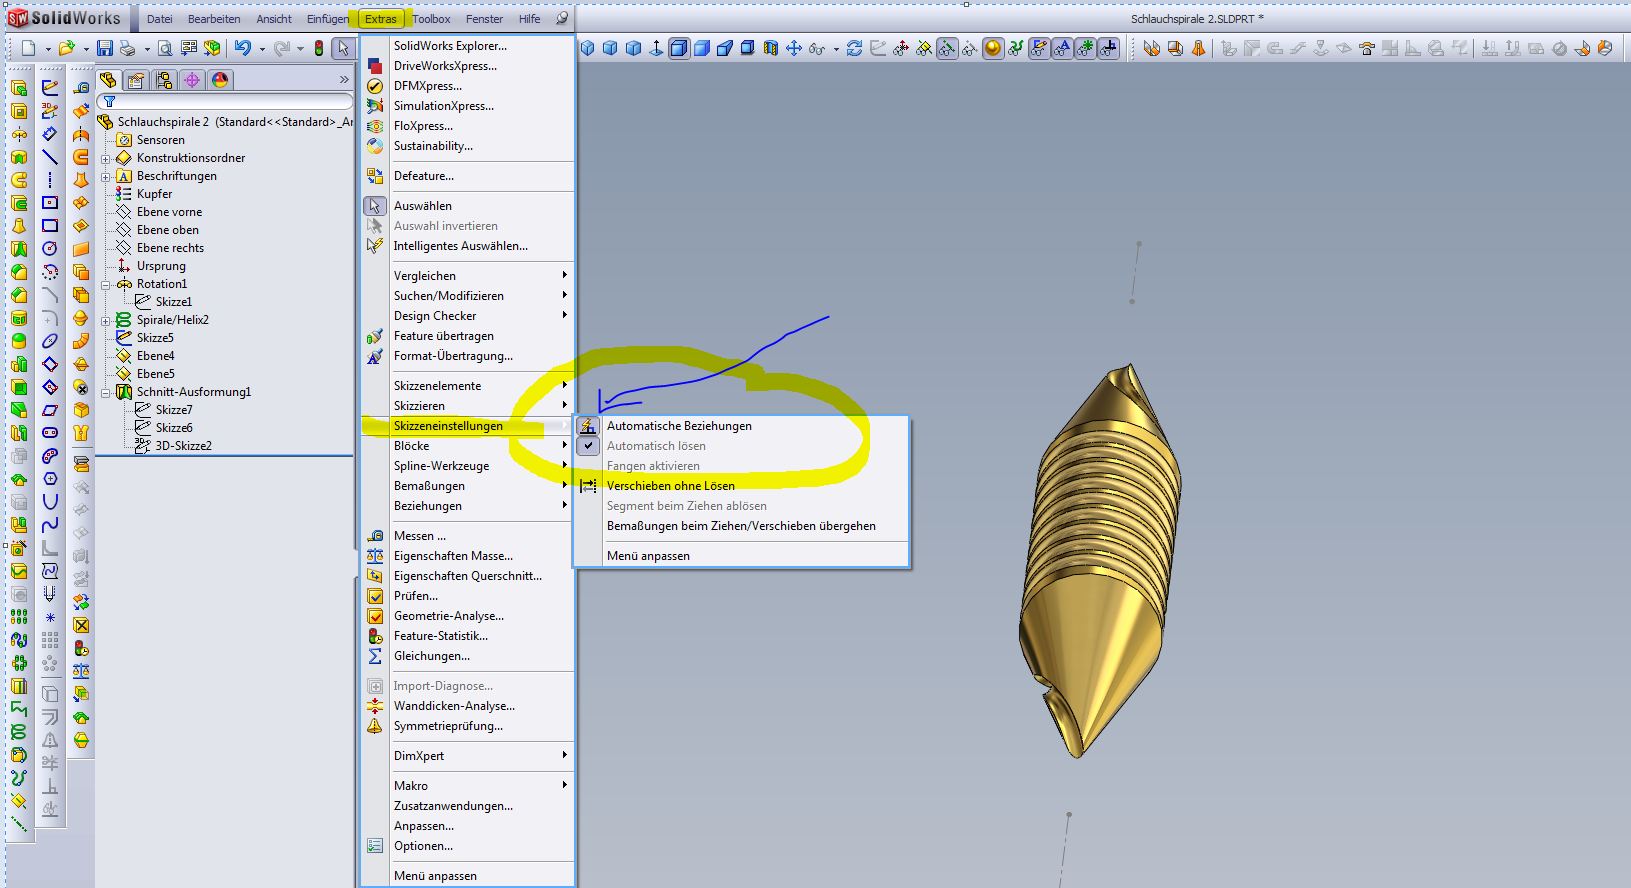The image size is (1631, 888).
Task: Toggle Shaded With Edges display mode
Action: [679, 48]
